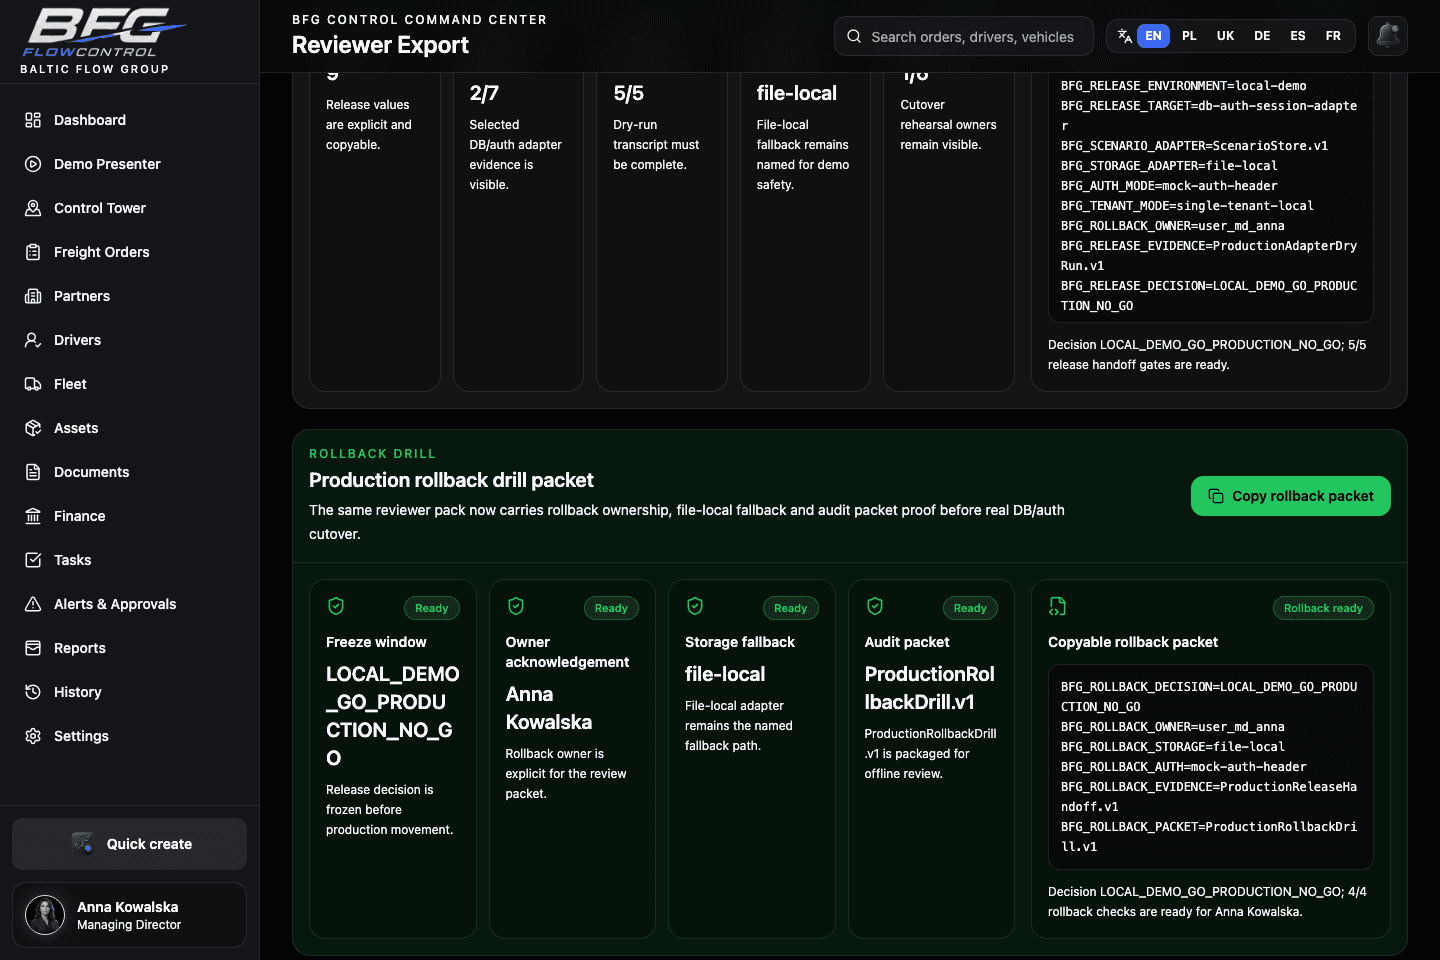
Task: Switch language to UK
Action: 1225,36
